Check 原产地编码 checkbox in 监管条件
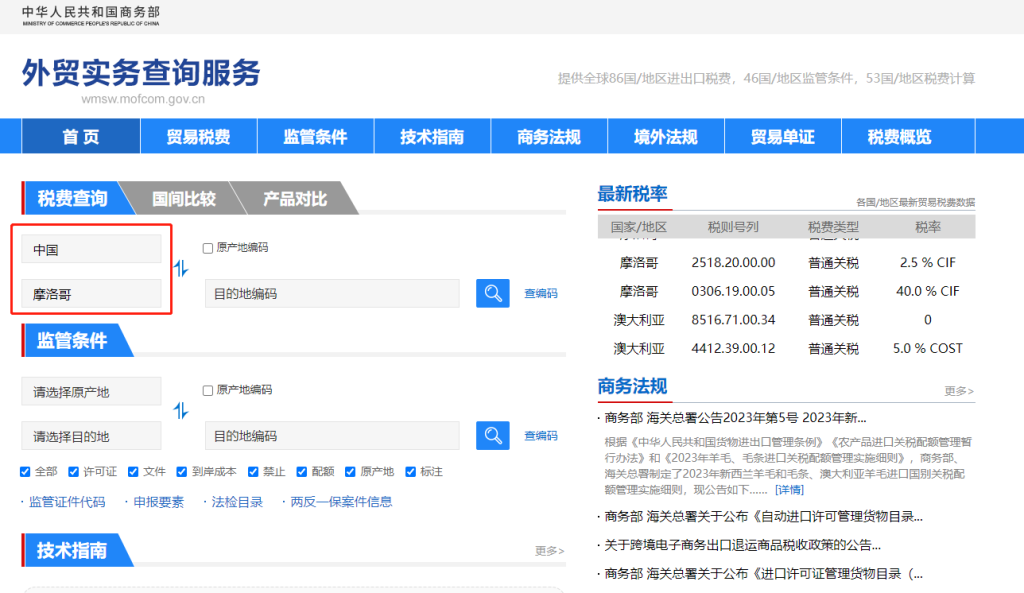 [x=208, y=391]
